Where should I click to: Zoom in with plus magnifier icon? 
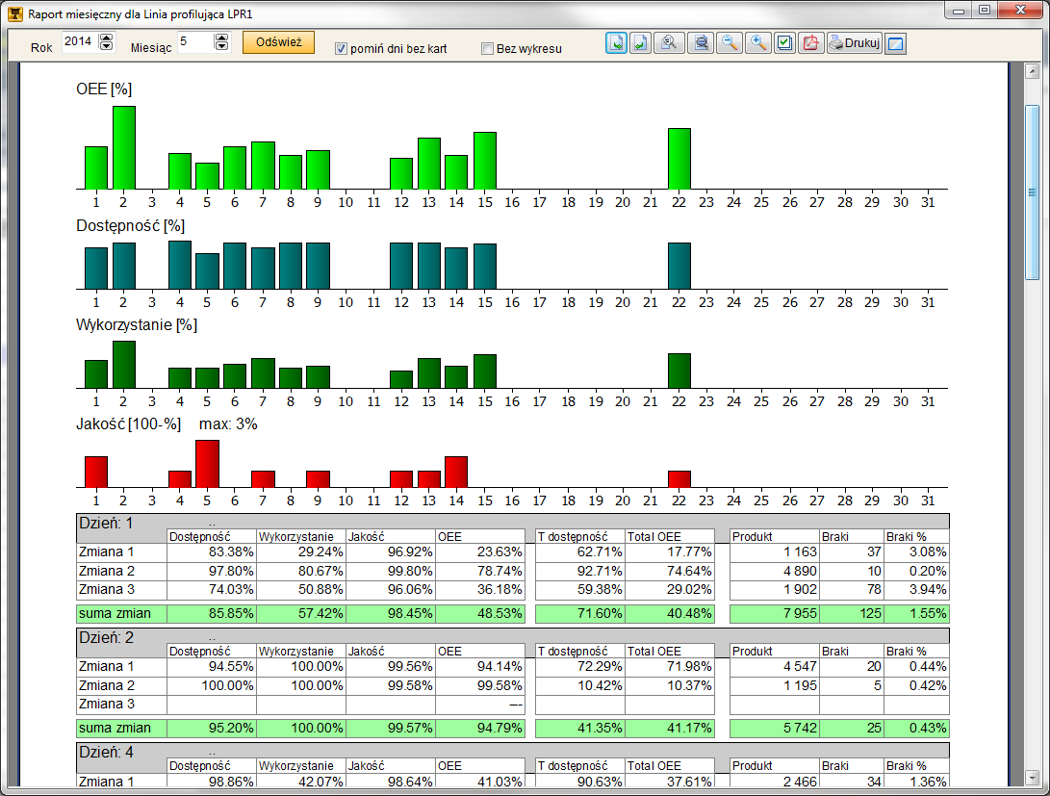pyautogui.click(x=757, y=44)
